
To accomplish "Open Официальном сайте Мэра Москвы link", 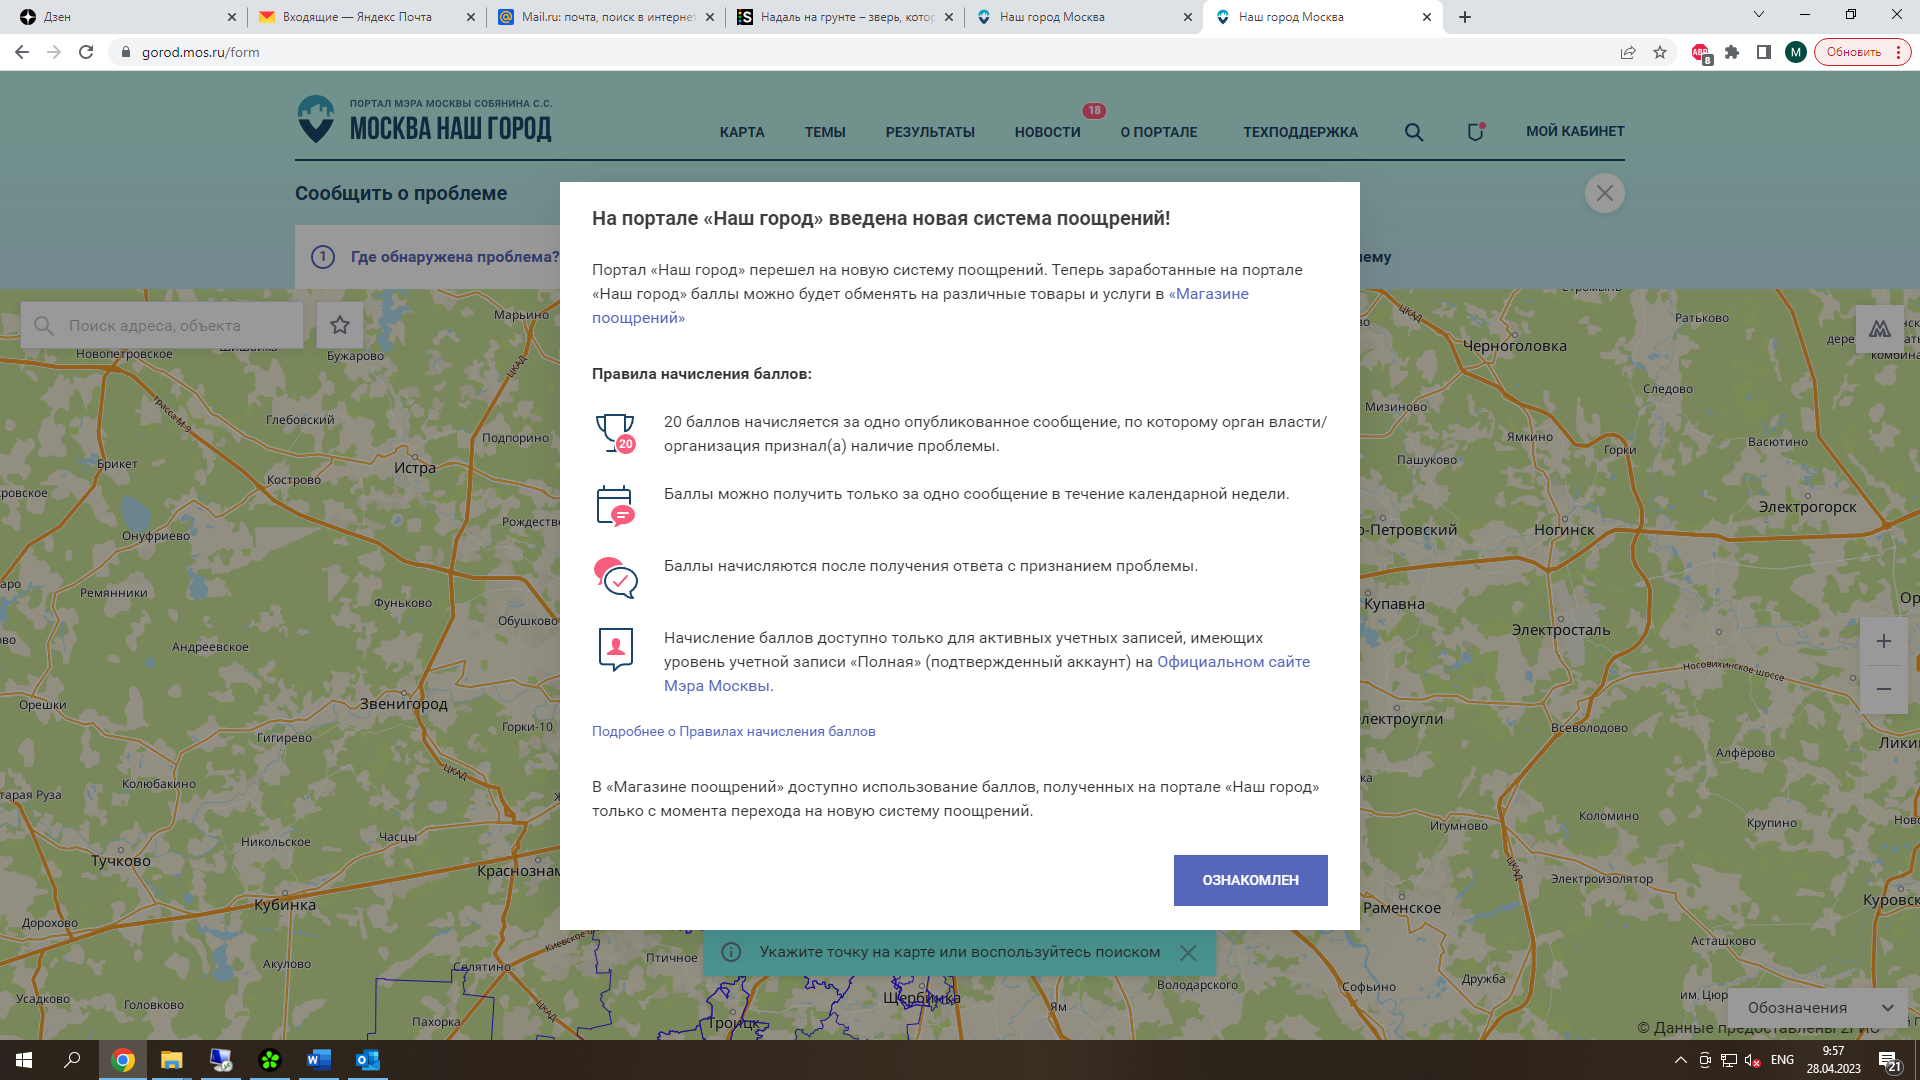I will point(987,674).
